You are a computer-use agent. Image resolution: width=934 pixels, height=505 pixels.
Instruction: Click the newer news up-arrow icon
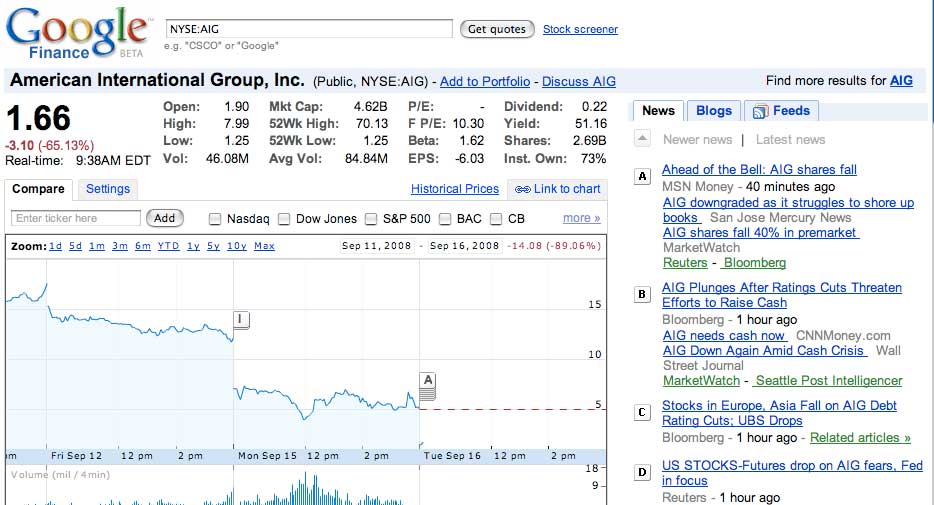pos(643,139)
